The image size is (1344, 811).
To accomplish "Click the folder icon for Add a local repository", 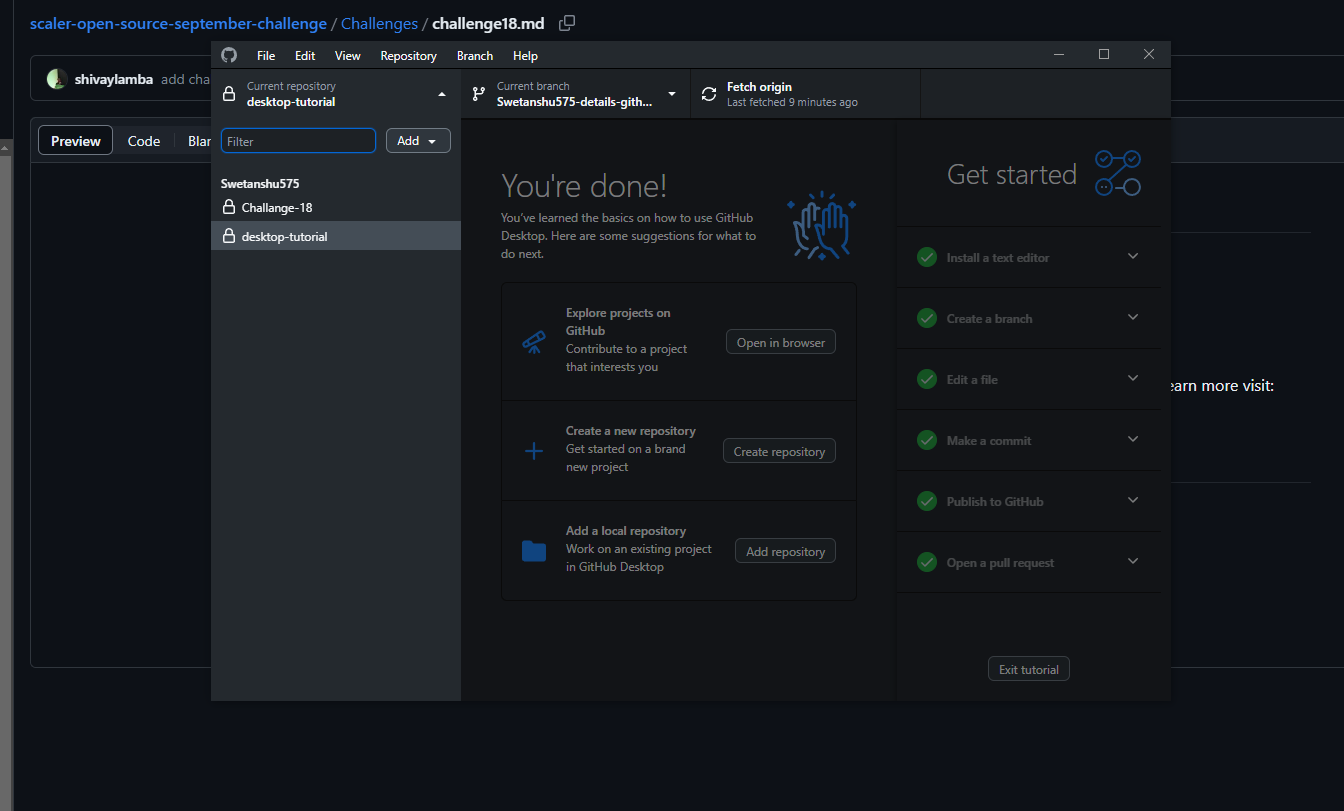I will pos(533,549).
